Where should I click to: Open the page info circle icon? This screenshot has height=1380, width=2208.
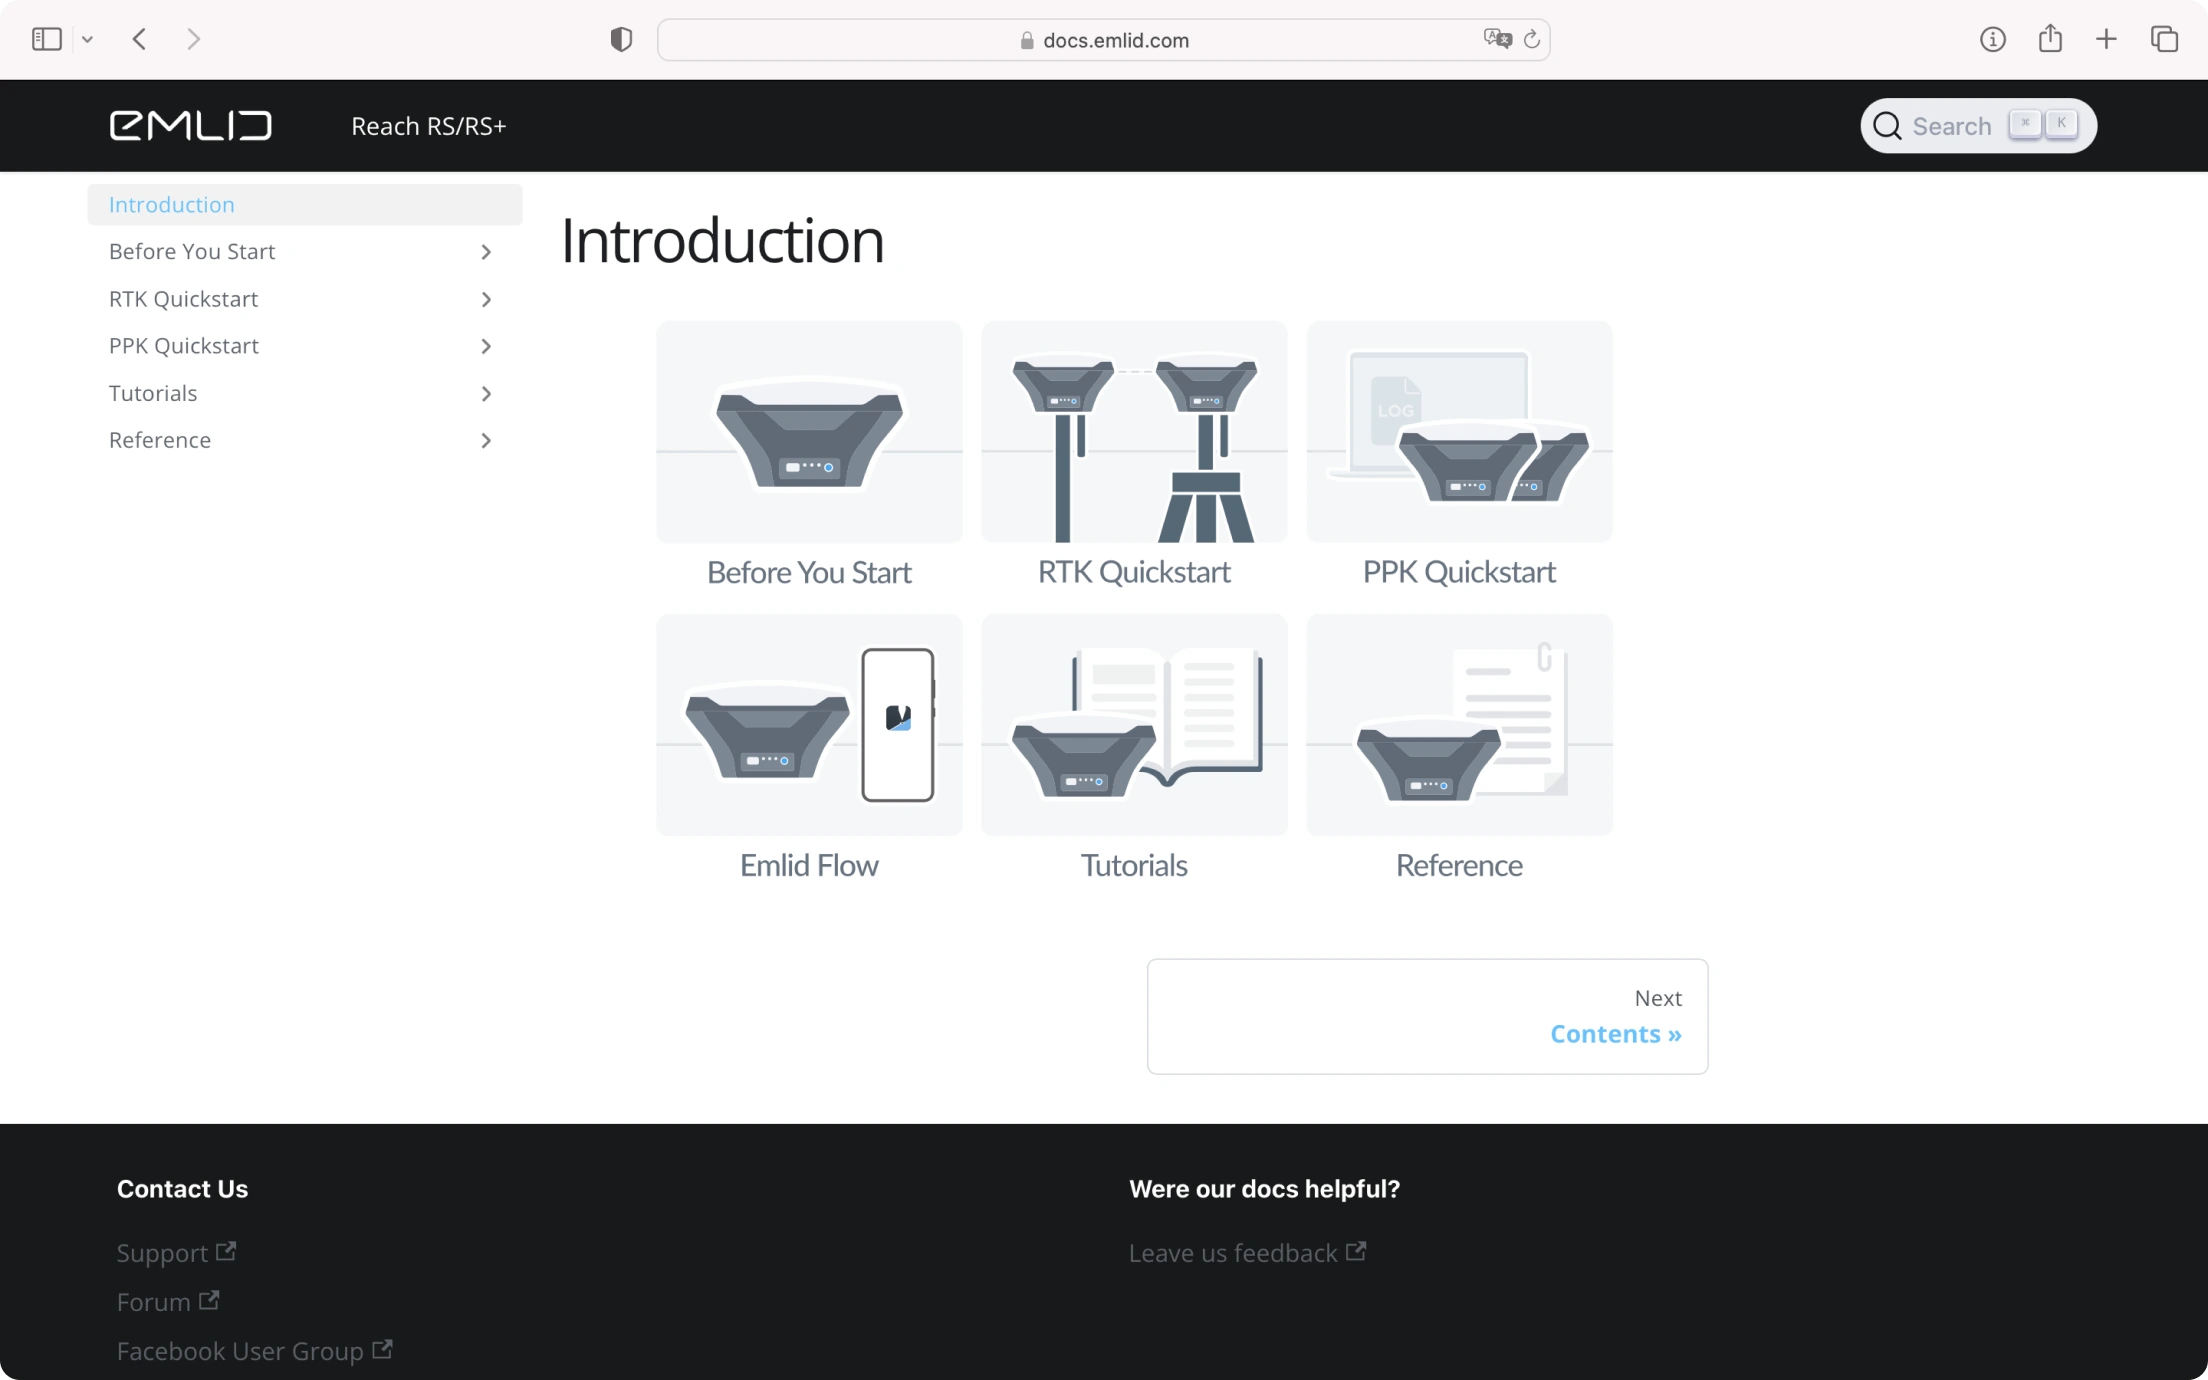[x=1993, y=39]
